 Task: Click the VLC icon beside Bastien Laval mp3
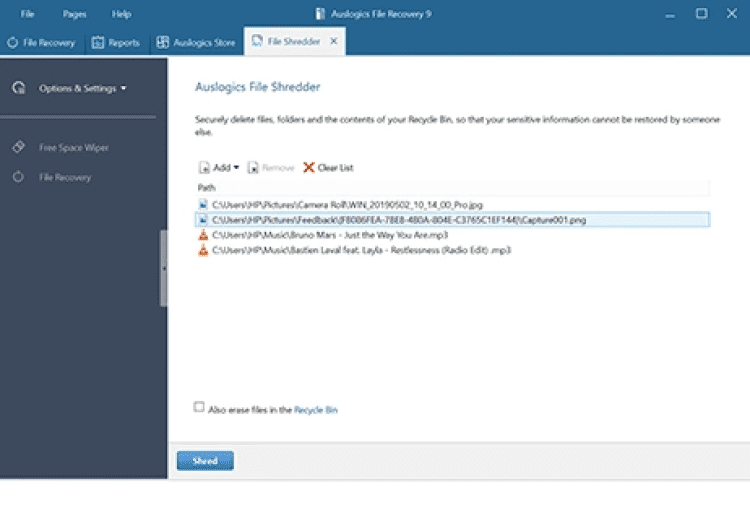coord(203,250)
